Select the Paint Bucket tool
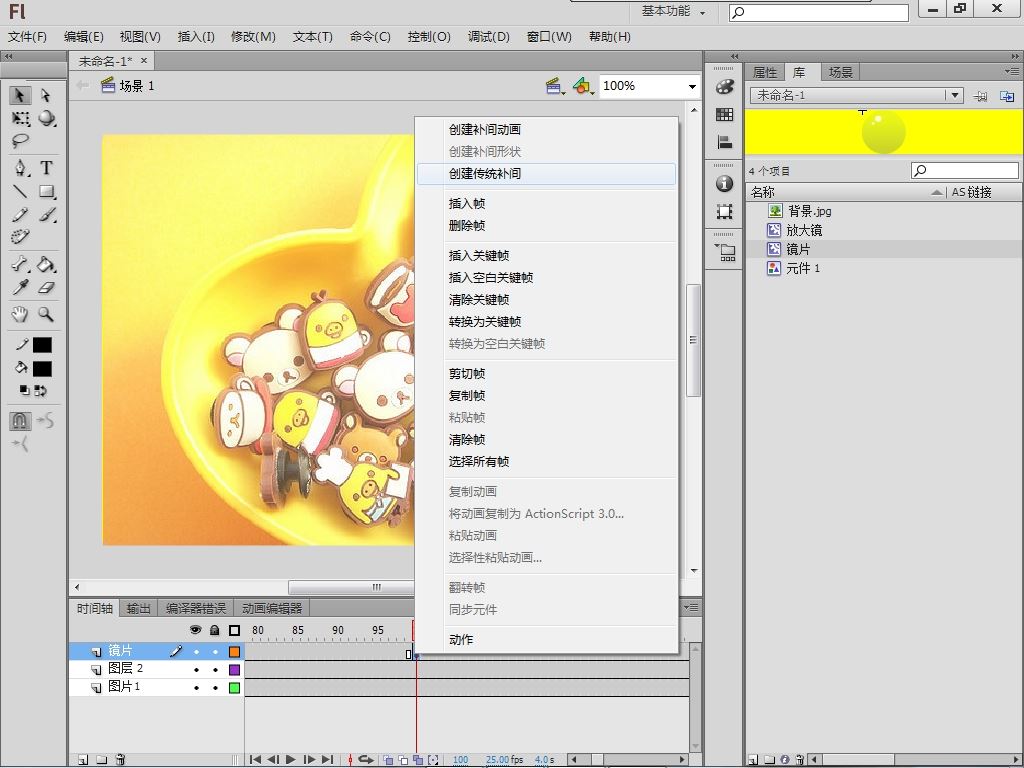1024x768 pixels. (46, 264)
